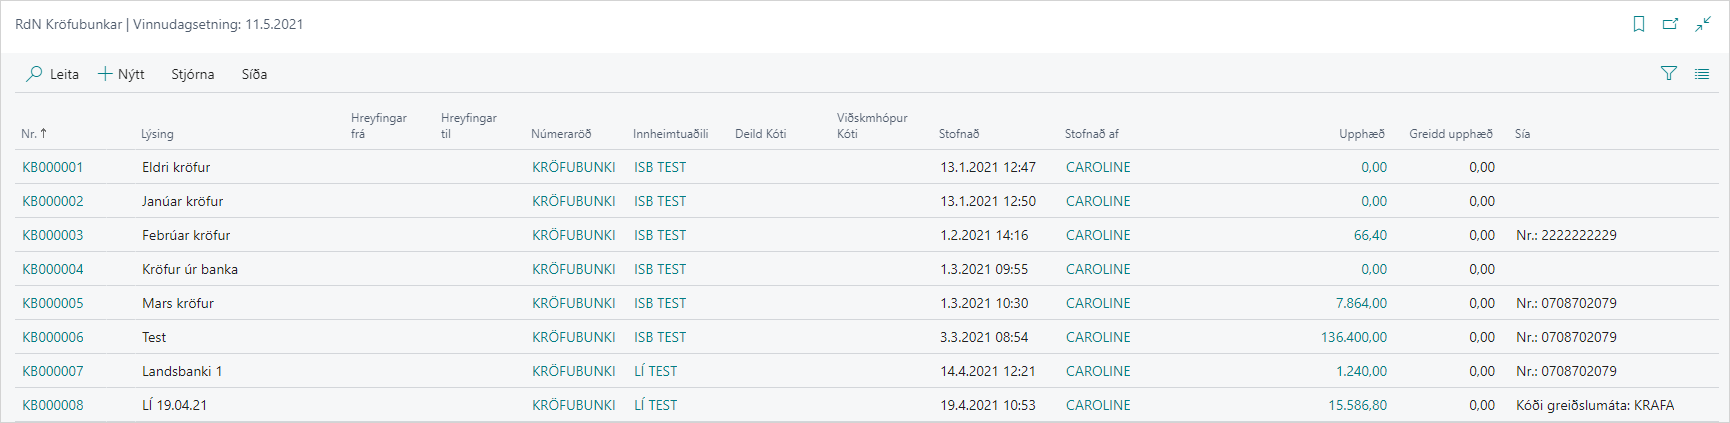Click the bookmark icon in the header
This screenshot has width=1730, height=423.
[1639, 24]
